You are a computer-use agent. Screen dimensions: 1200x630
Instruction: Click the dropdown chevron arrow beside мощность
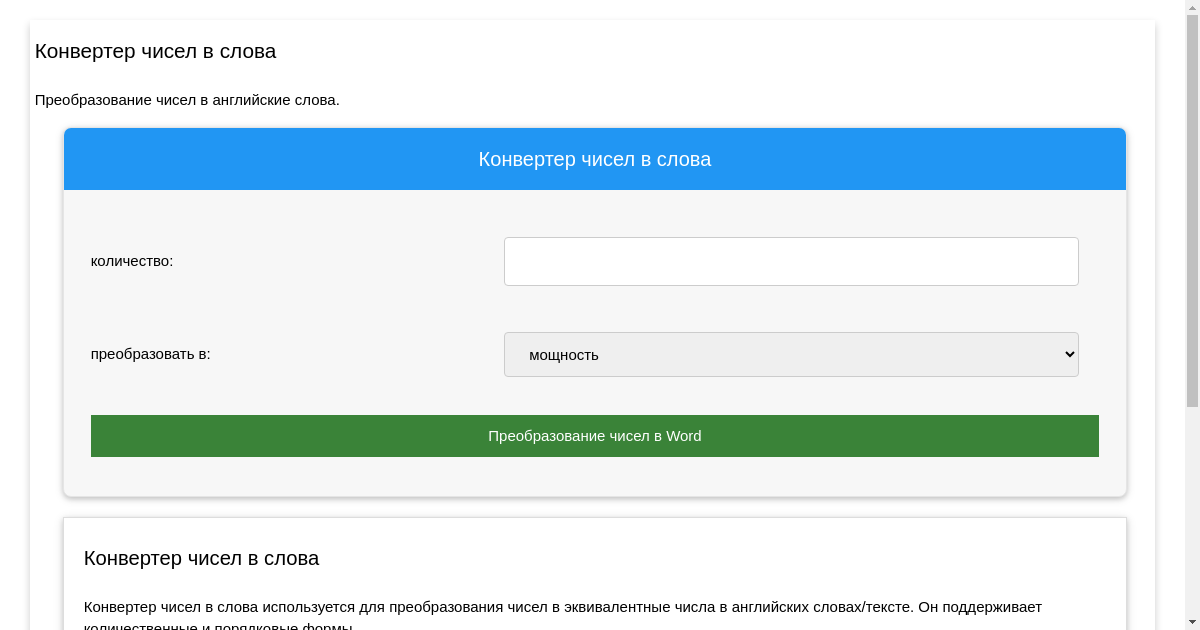(x=1069, y=354)
